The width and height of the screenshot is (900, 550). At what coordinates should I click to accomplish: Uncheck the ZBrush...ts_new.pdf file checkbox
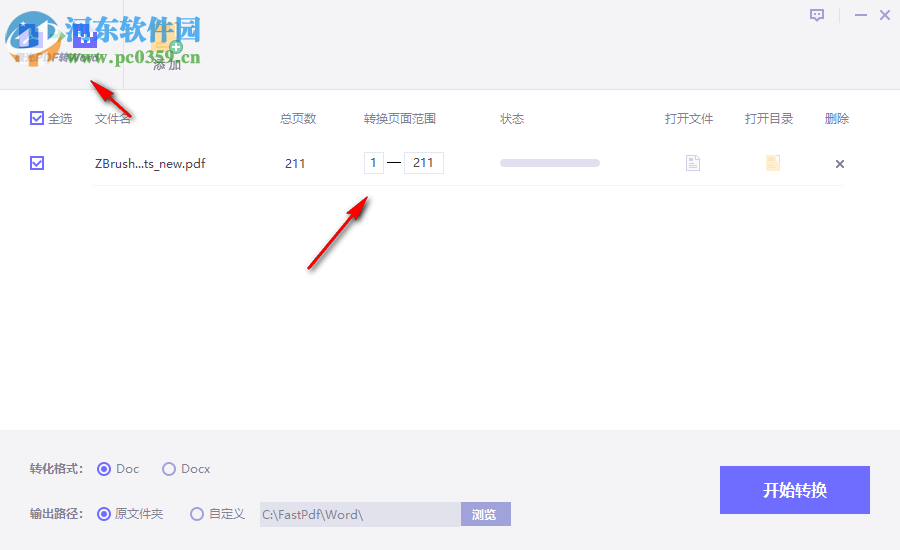pos(37,163)
